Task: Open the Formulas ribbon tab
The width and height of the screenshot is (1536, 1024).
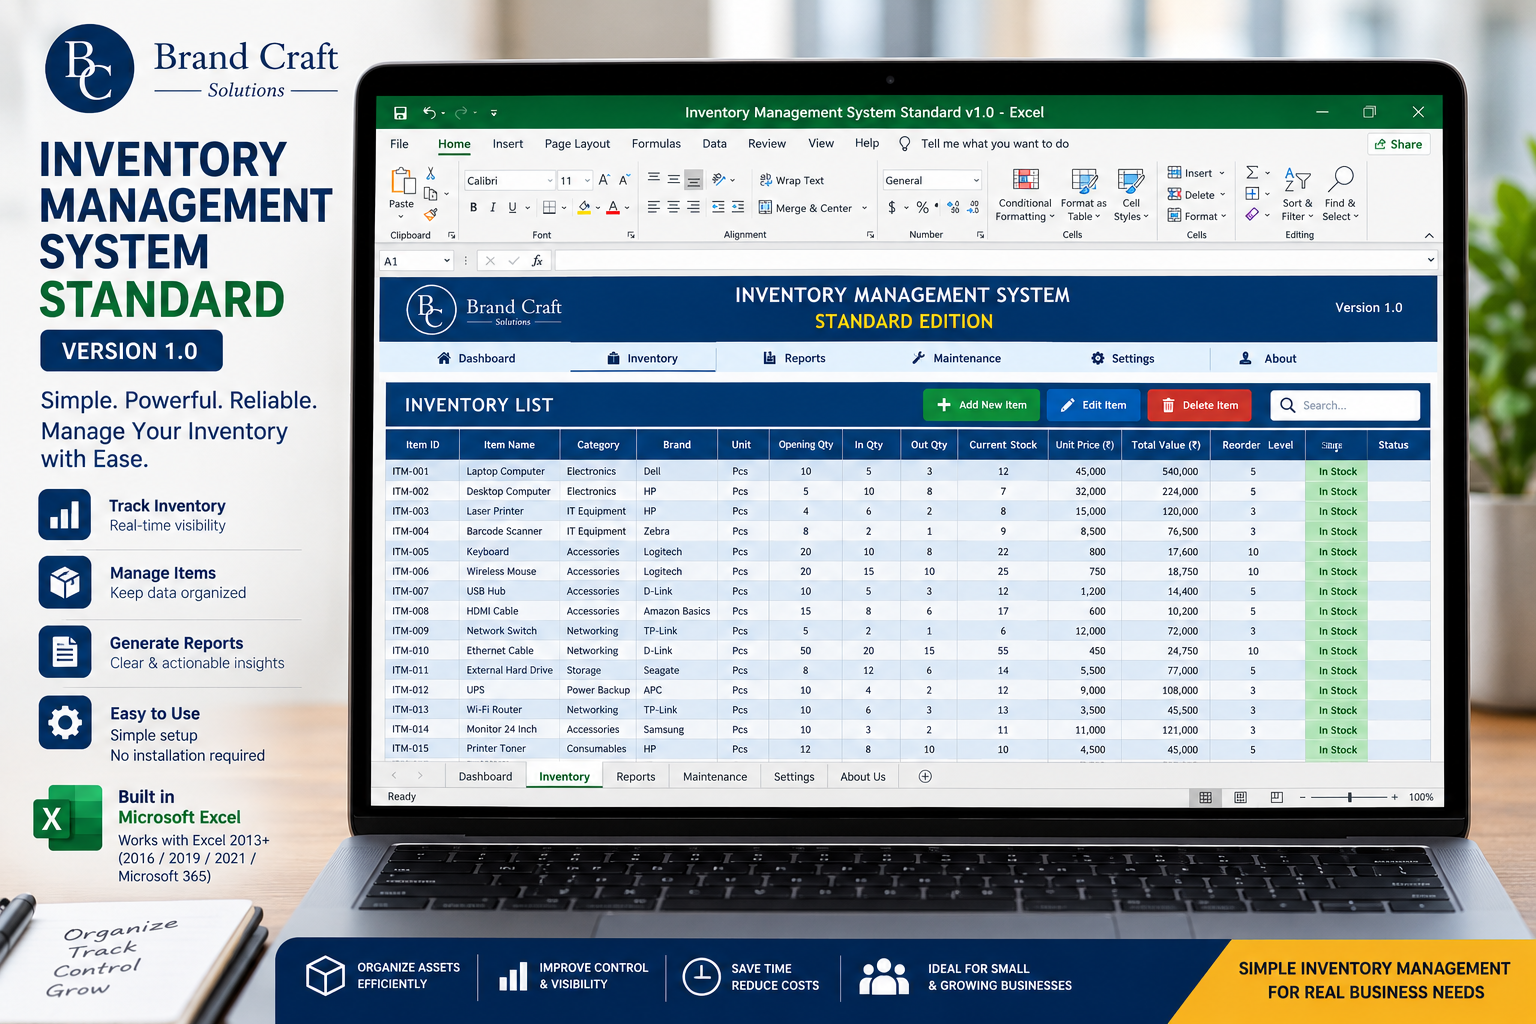Action: tap(656, 144)
